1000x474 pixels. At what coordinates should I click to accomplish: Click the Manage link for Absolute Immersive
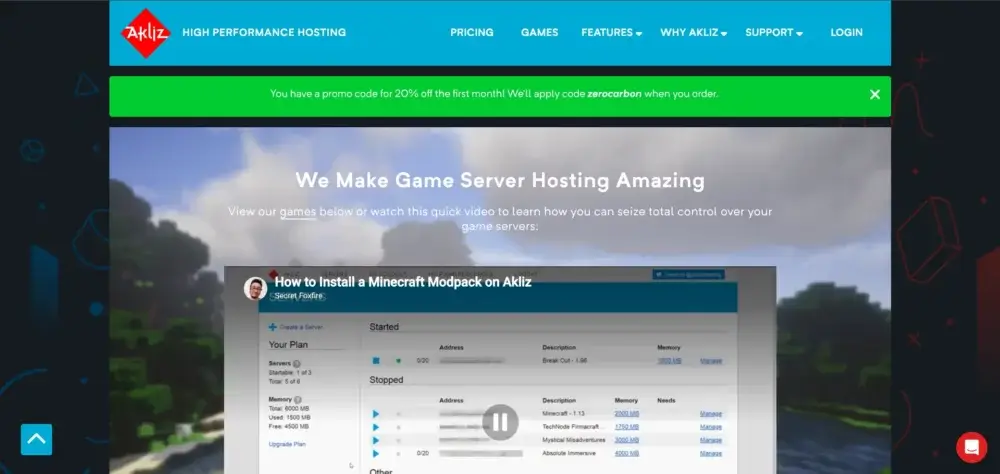tap(711, 454)
